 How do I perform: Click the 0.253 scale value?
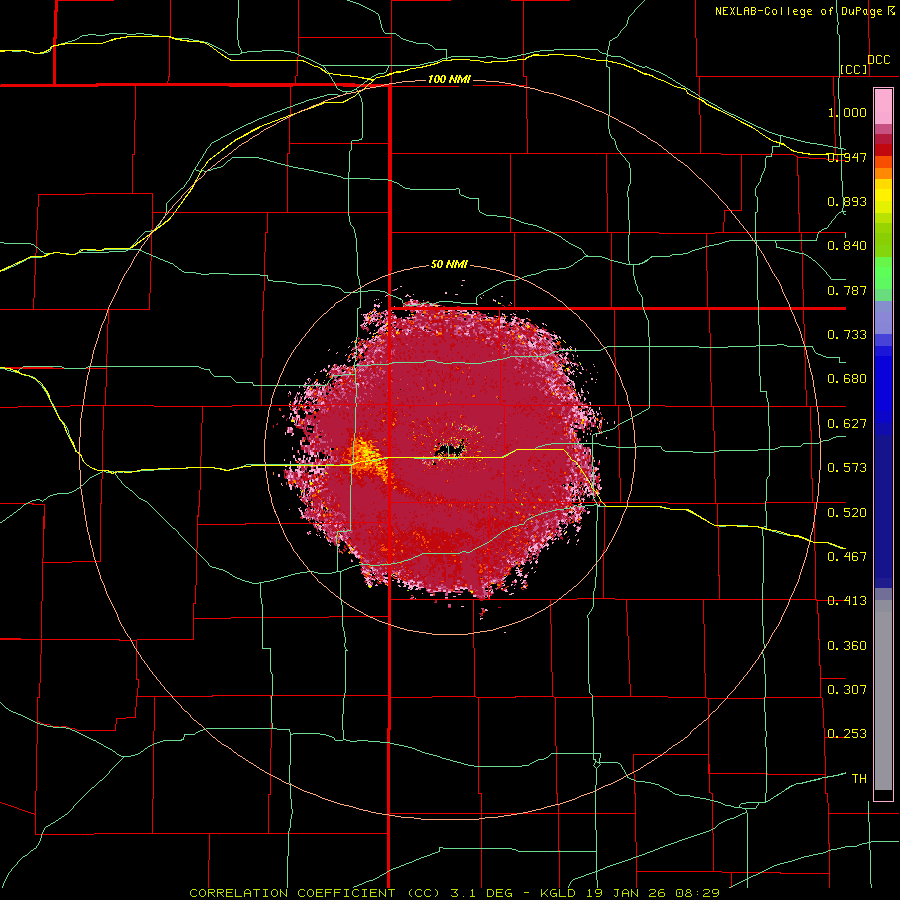click(x=847, y=734)
